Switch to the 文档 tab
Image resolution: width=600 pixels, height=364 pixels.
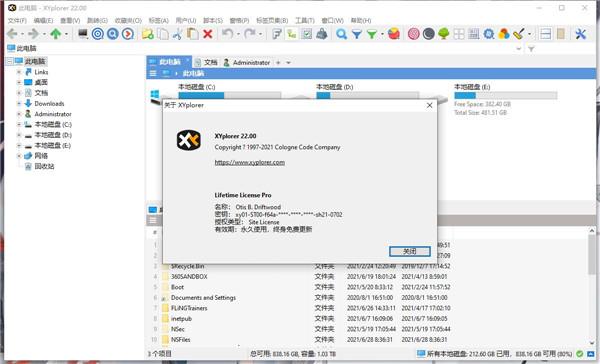coord(207,62)
